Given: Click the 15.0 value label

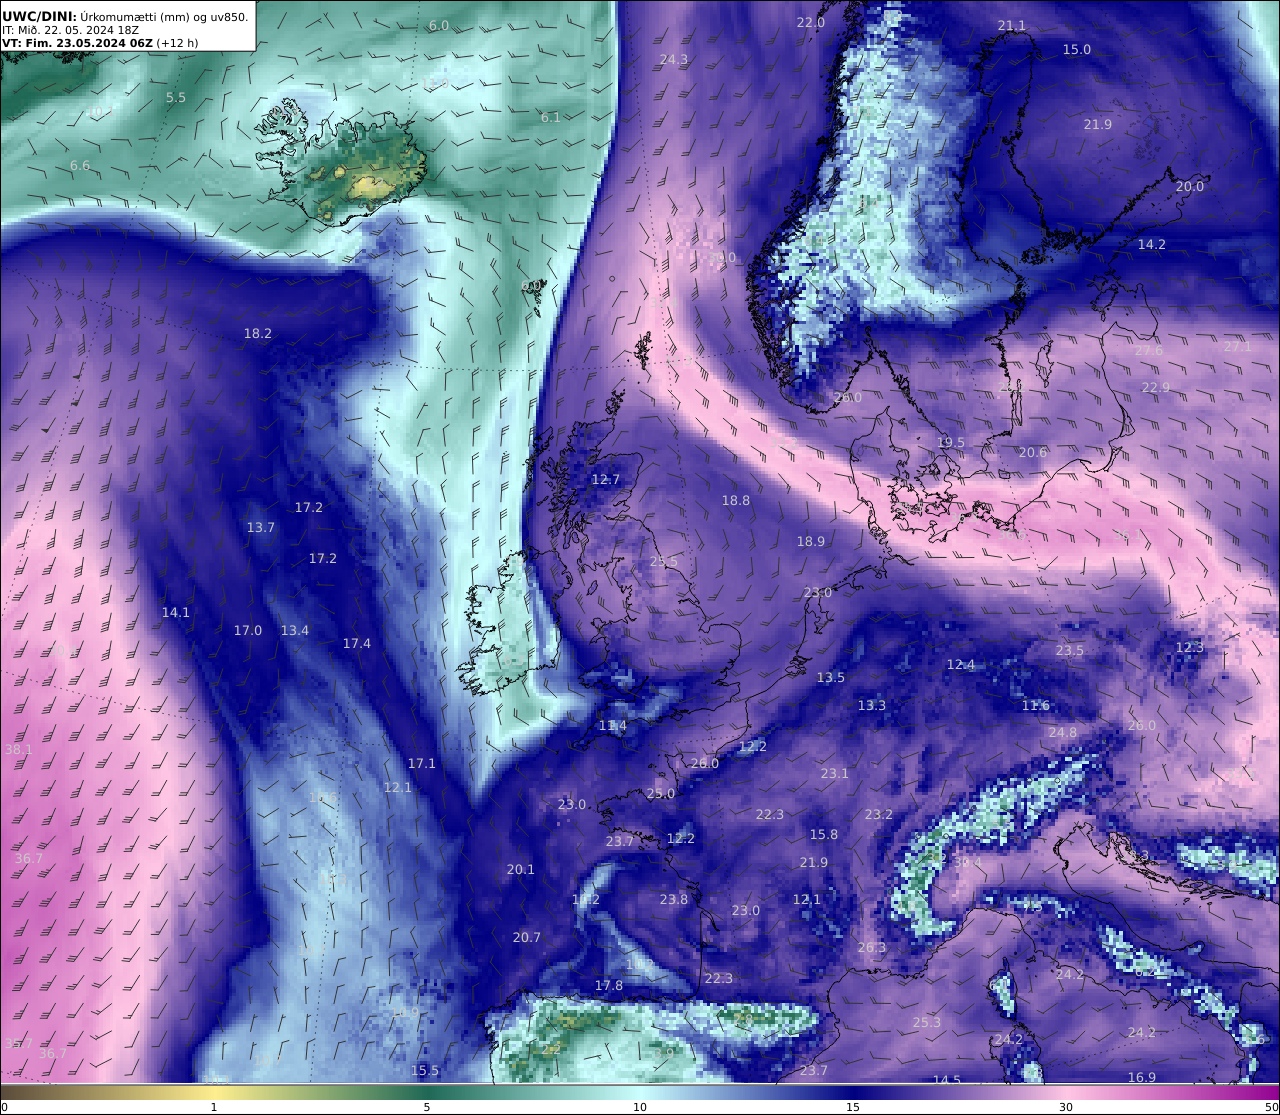Looking at the screenshot, I should tap(1076, 49).
